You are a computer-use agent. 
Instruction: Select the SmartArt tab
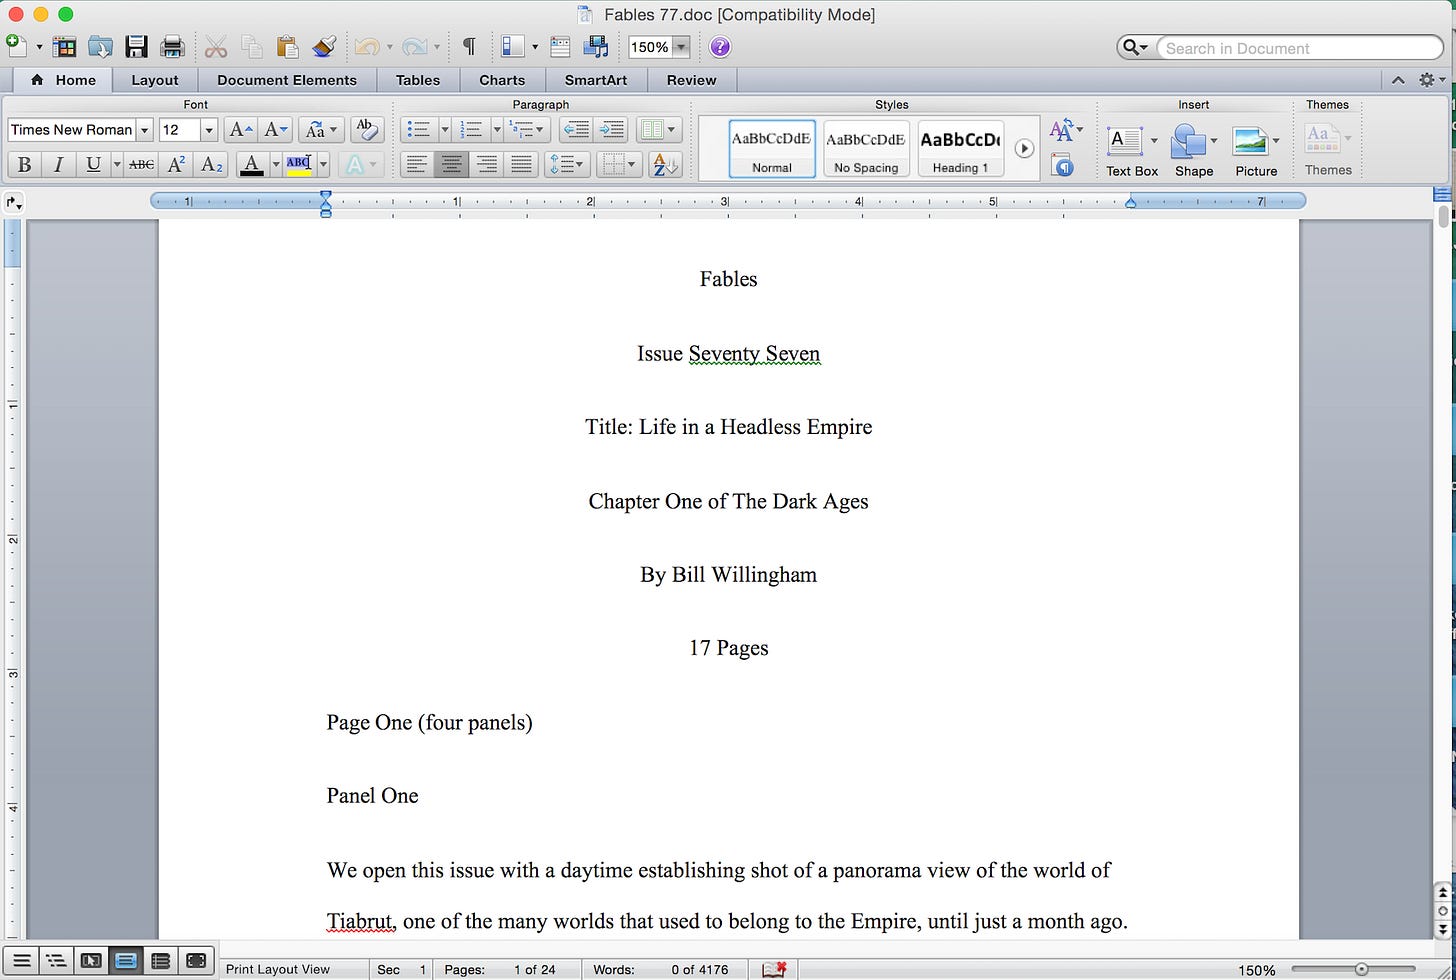point(596,80)
